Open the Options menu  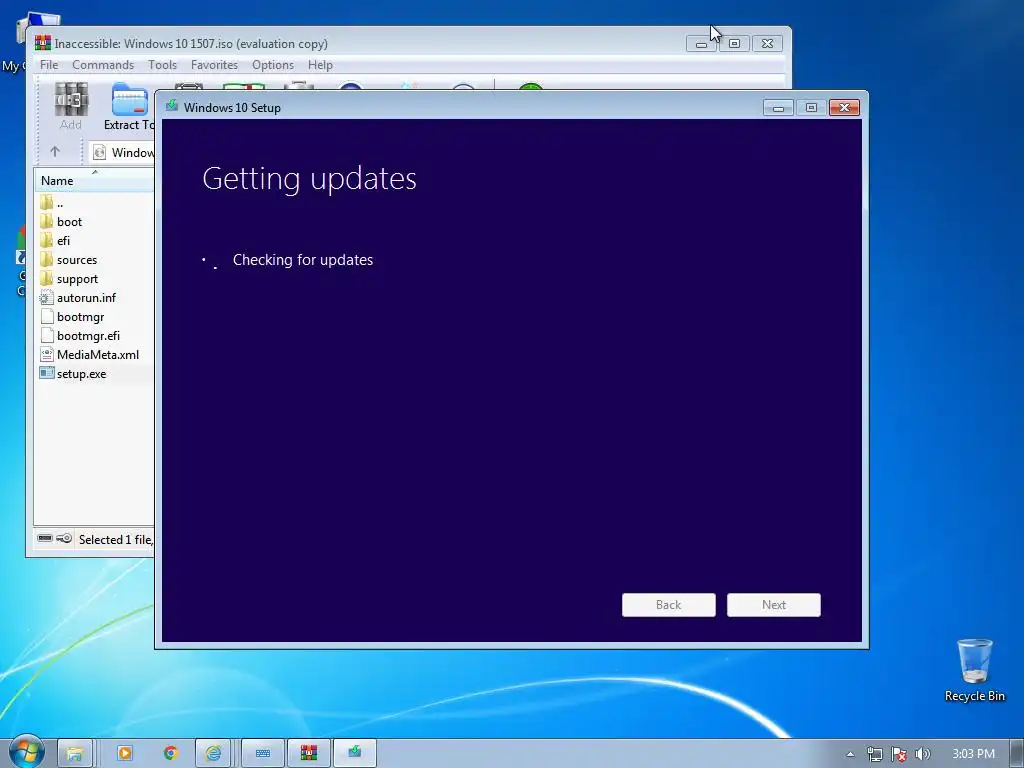[x=273, y=65]
